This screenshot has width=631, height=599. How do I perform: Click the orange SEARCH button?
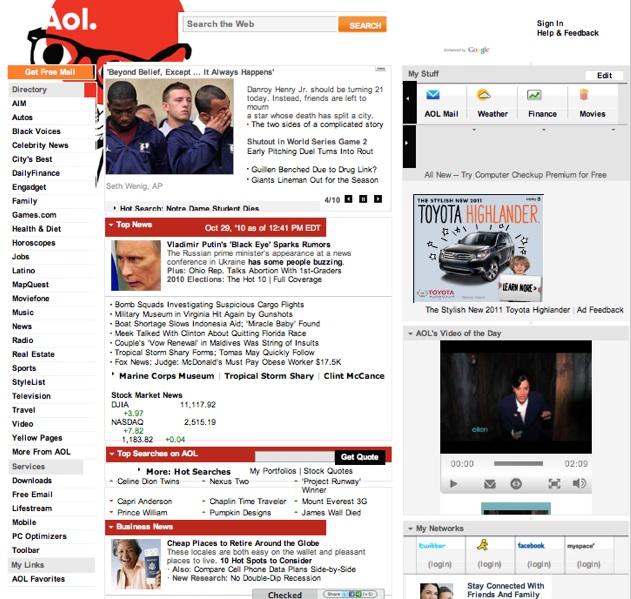(363, 25)
